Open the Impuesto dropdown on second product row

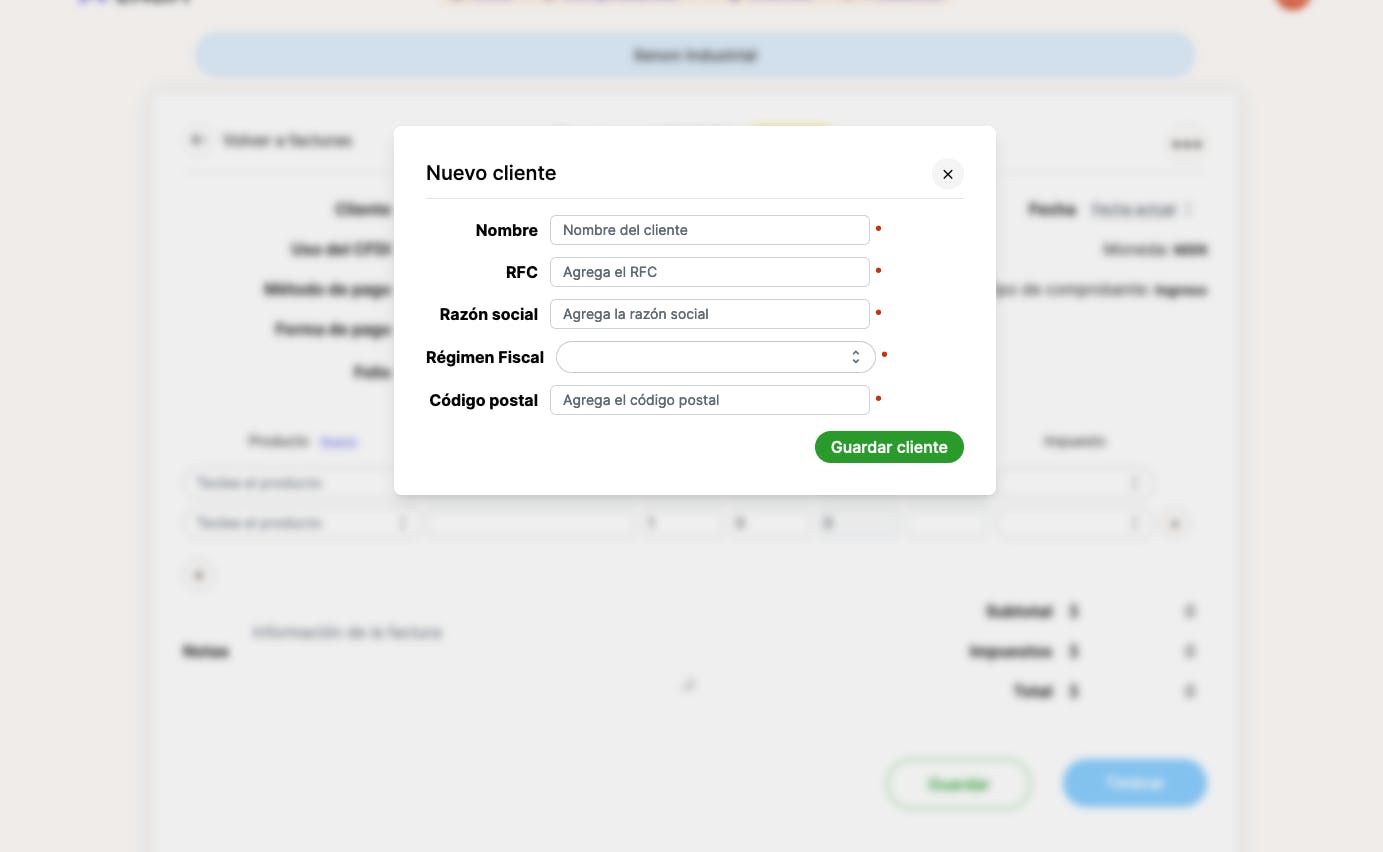point(1072,523)
